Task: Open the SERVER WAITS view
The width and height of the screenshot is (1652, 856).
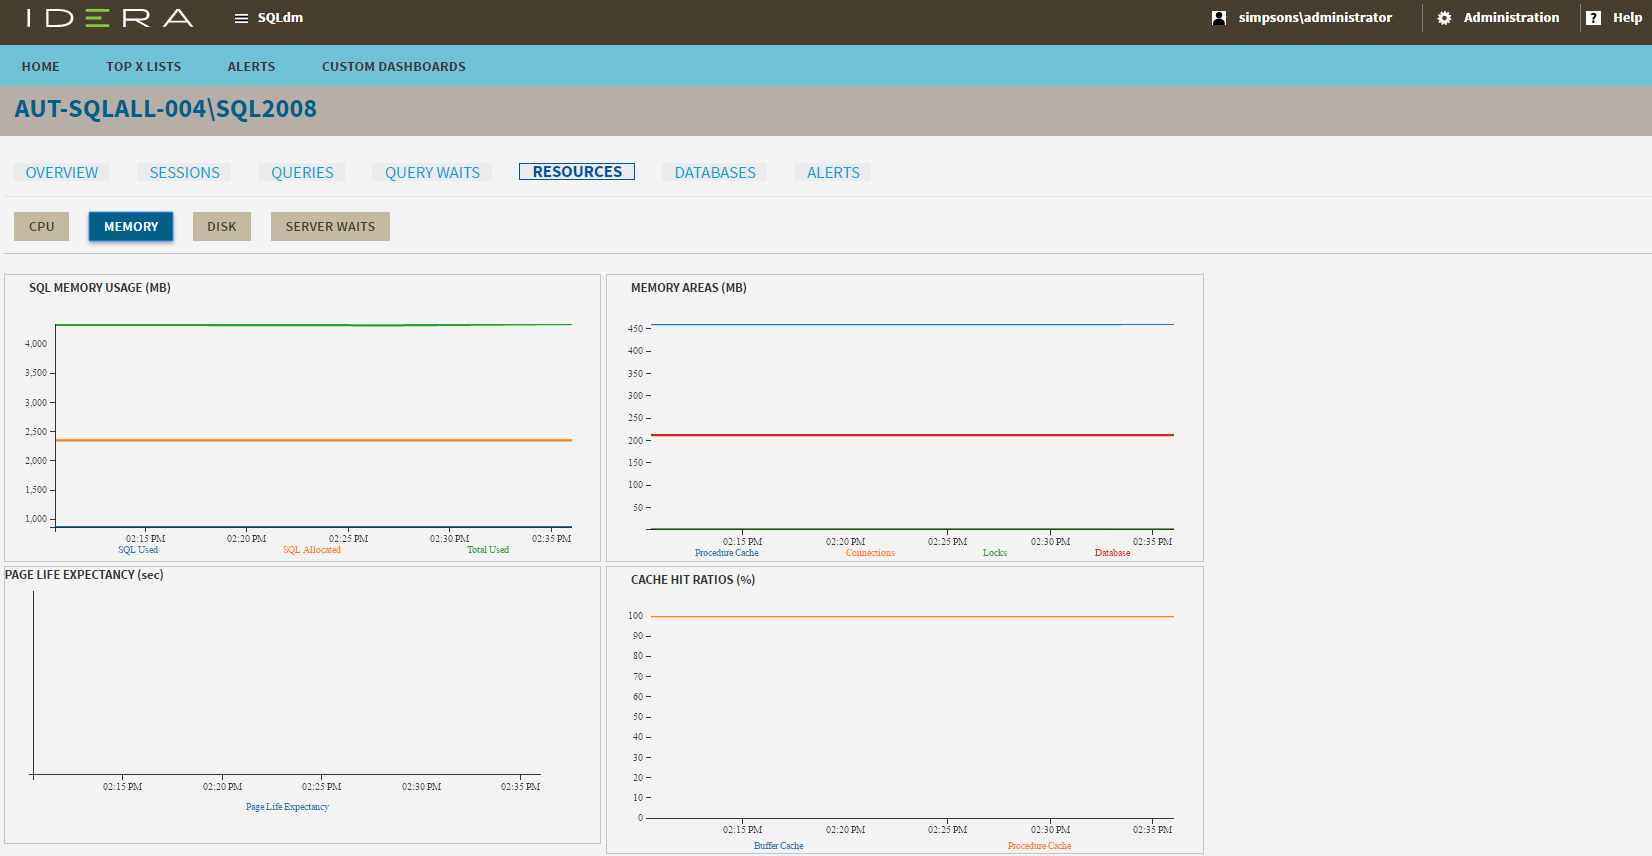Action: point(330,227)
